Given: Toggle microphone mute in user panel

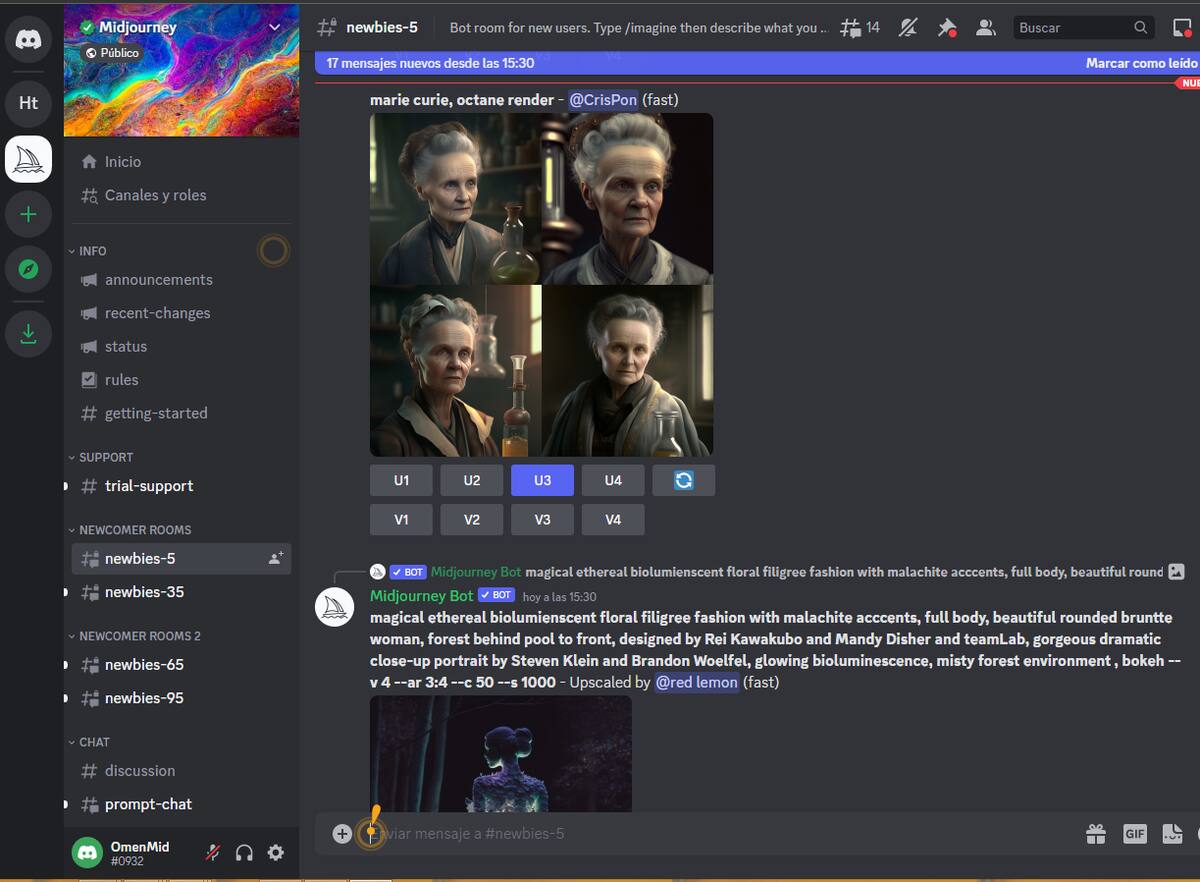Looking at the screenshot, I should [x=213, y=853].
